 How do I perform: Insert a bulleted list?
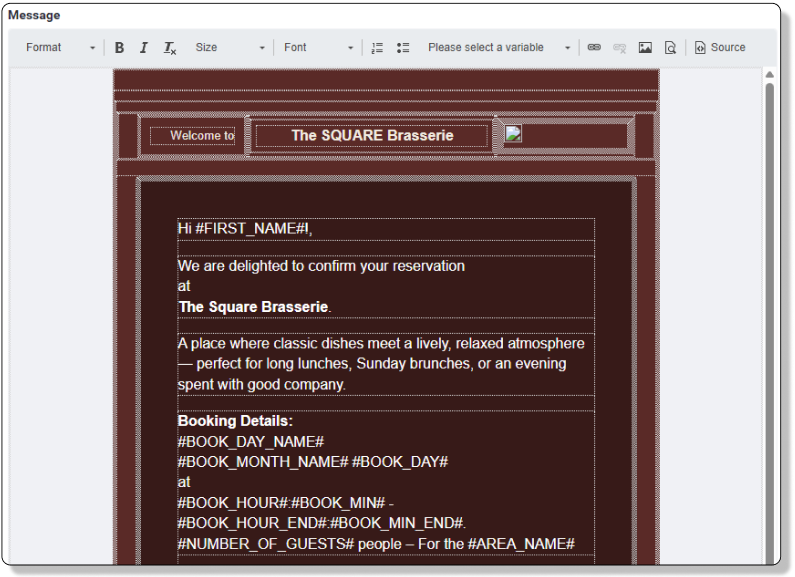pyautogui.click(x=402, y=48)
